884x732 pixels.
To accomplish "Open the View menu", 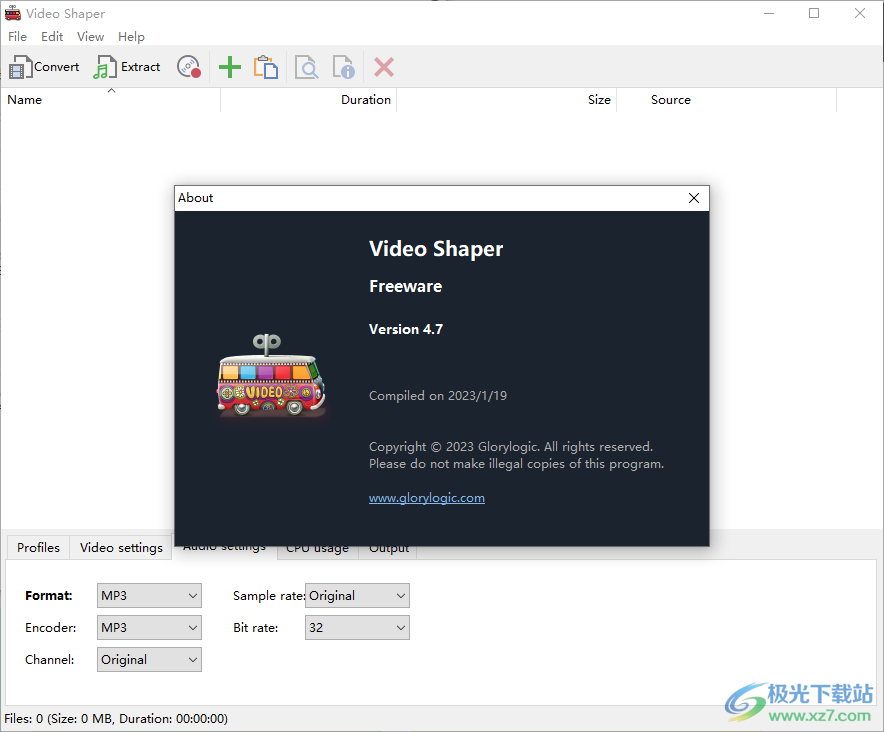I will tap(90, 37).
